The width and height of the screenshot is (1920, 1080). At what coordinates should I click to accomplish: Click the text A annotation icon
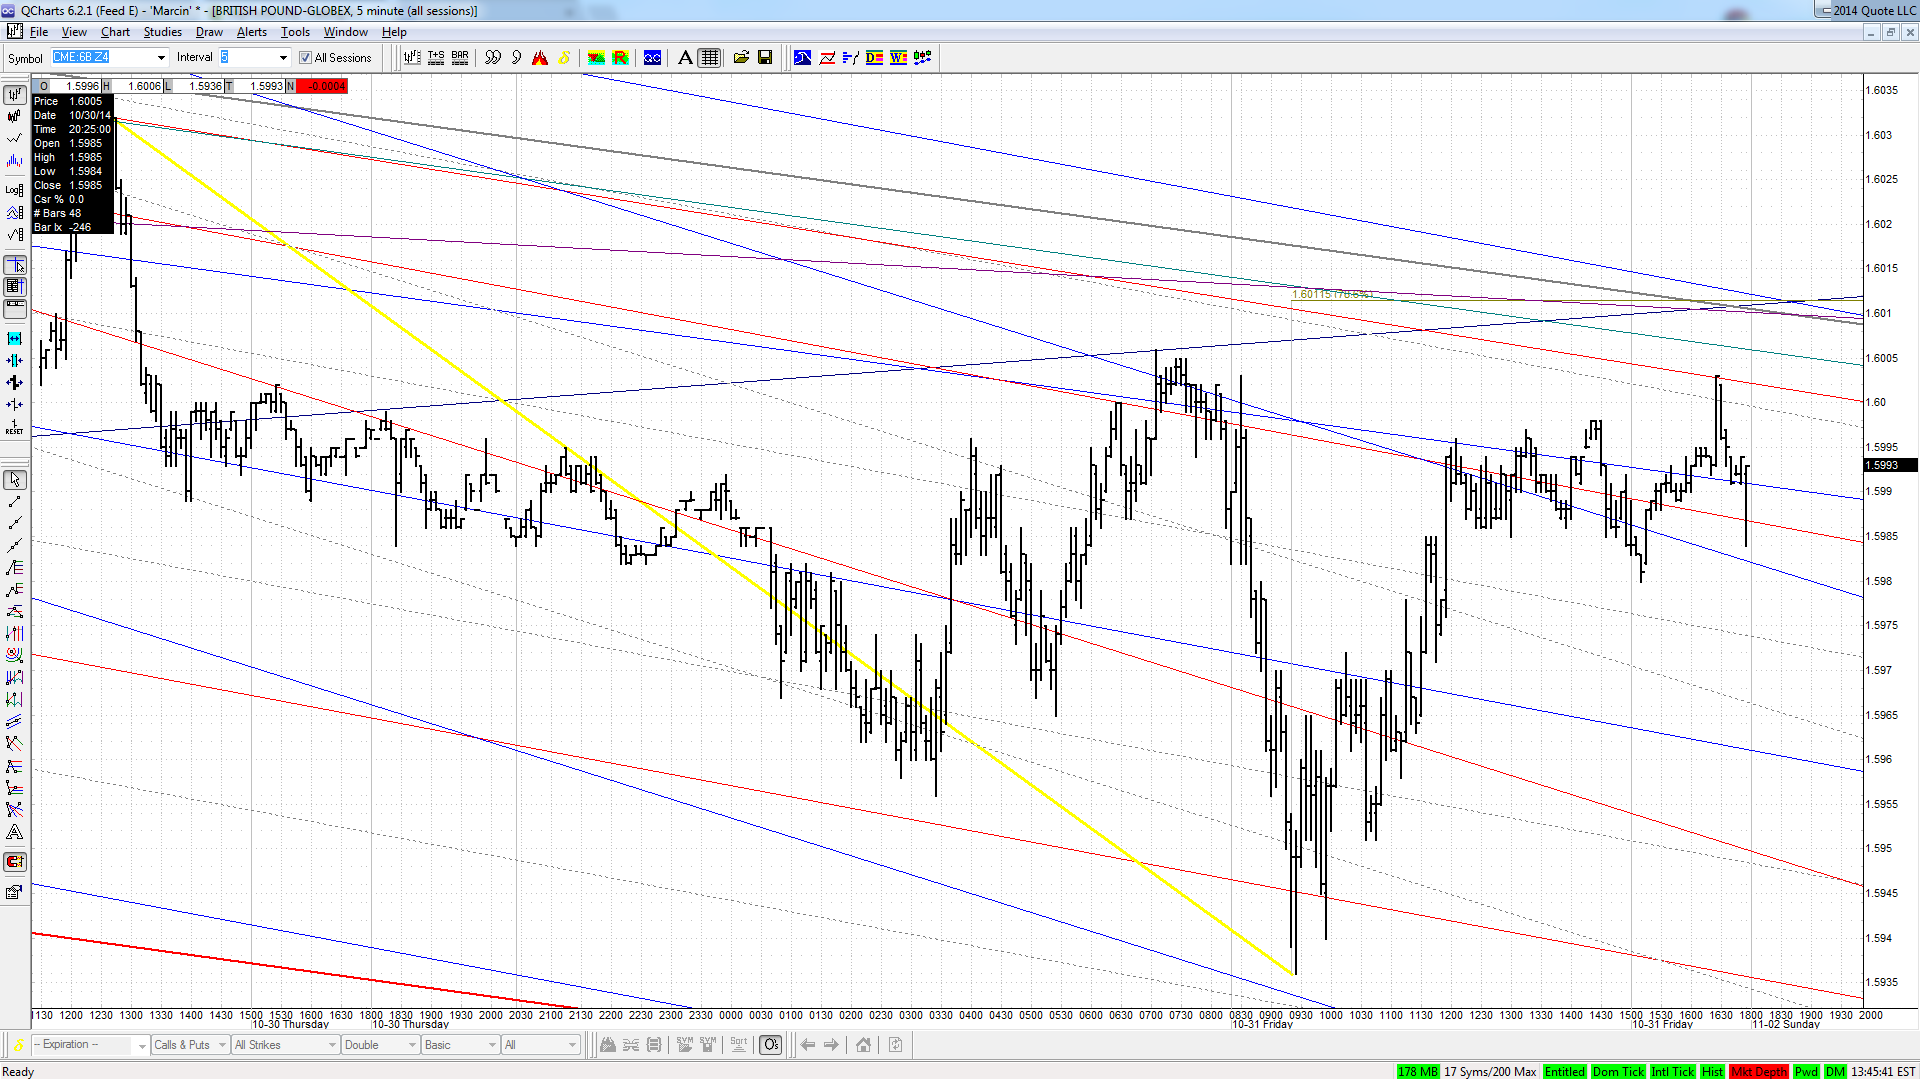tap(685, 58)
